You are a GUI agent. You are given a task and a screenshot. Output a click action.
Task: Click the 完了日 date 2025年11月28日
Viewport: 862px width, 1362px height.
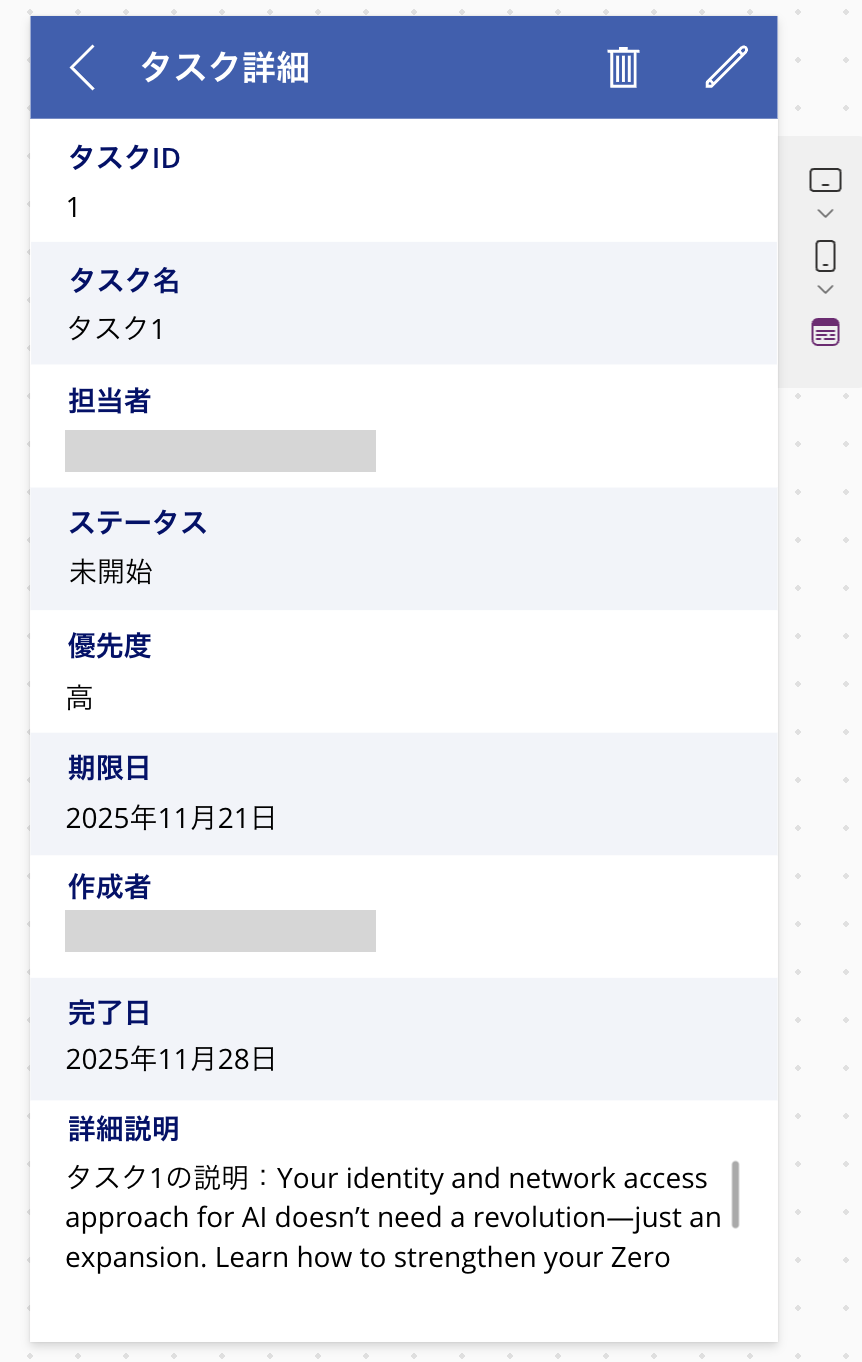click(x=171, y=1059)
